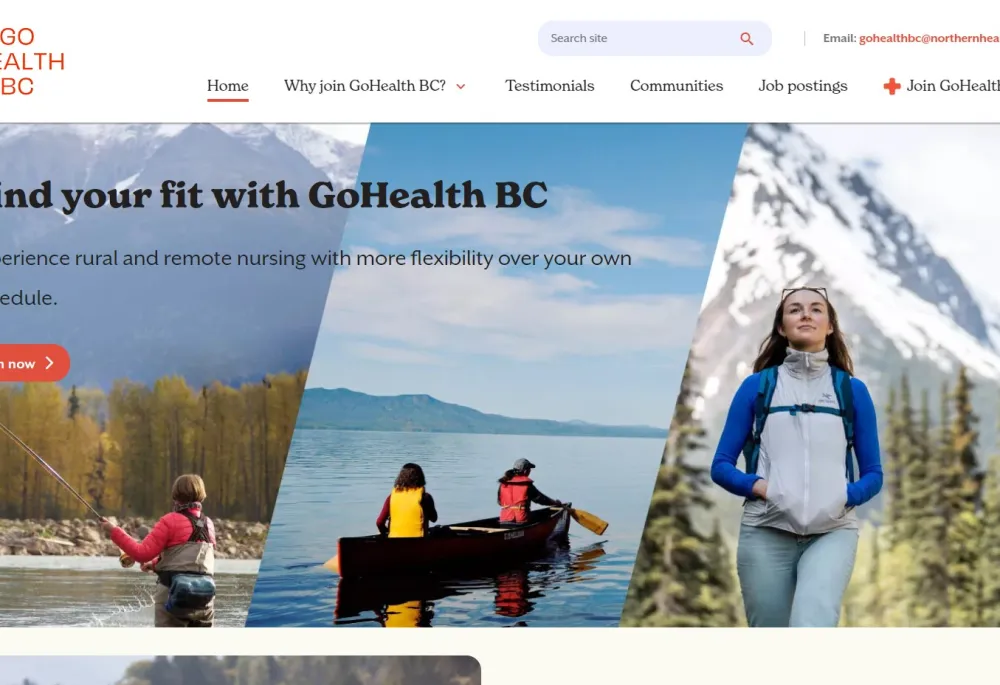Open the Testimonials page
The image size is (1000, 685).
tap(549, 85)
